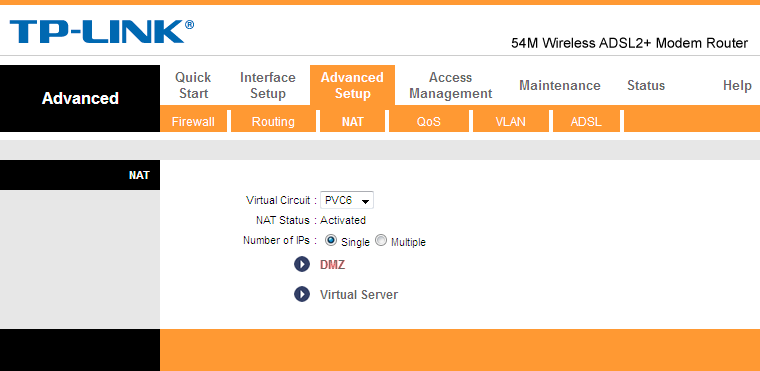Screen dimensions: 760x371
Task: Open the Virtual Circuit PVC6 dropdown
Action: [347, 200]
